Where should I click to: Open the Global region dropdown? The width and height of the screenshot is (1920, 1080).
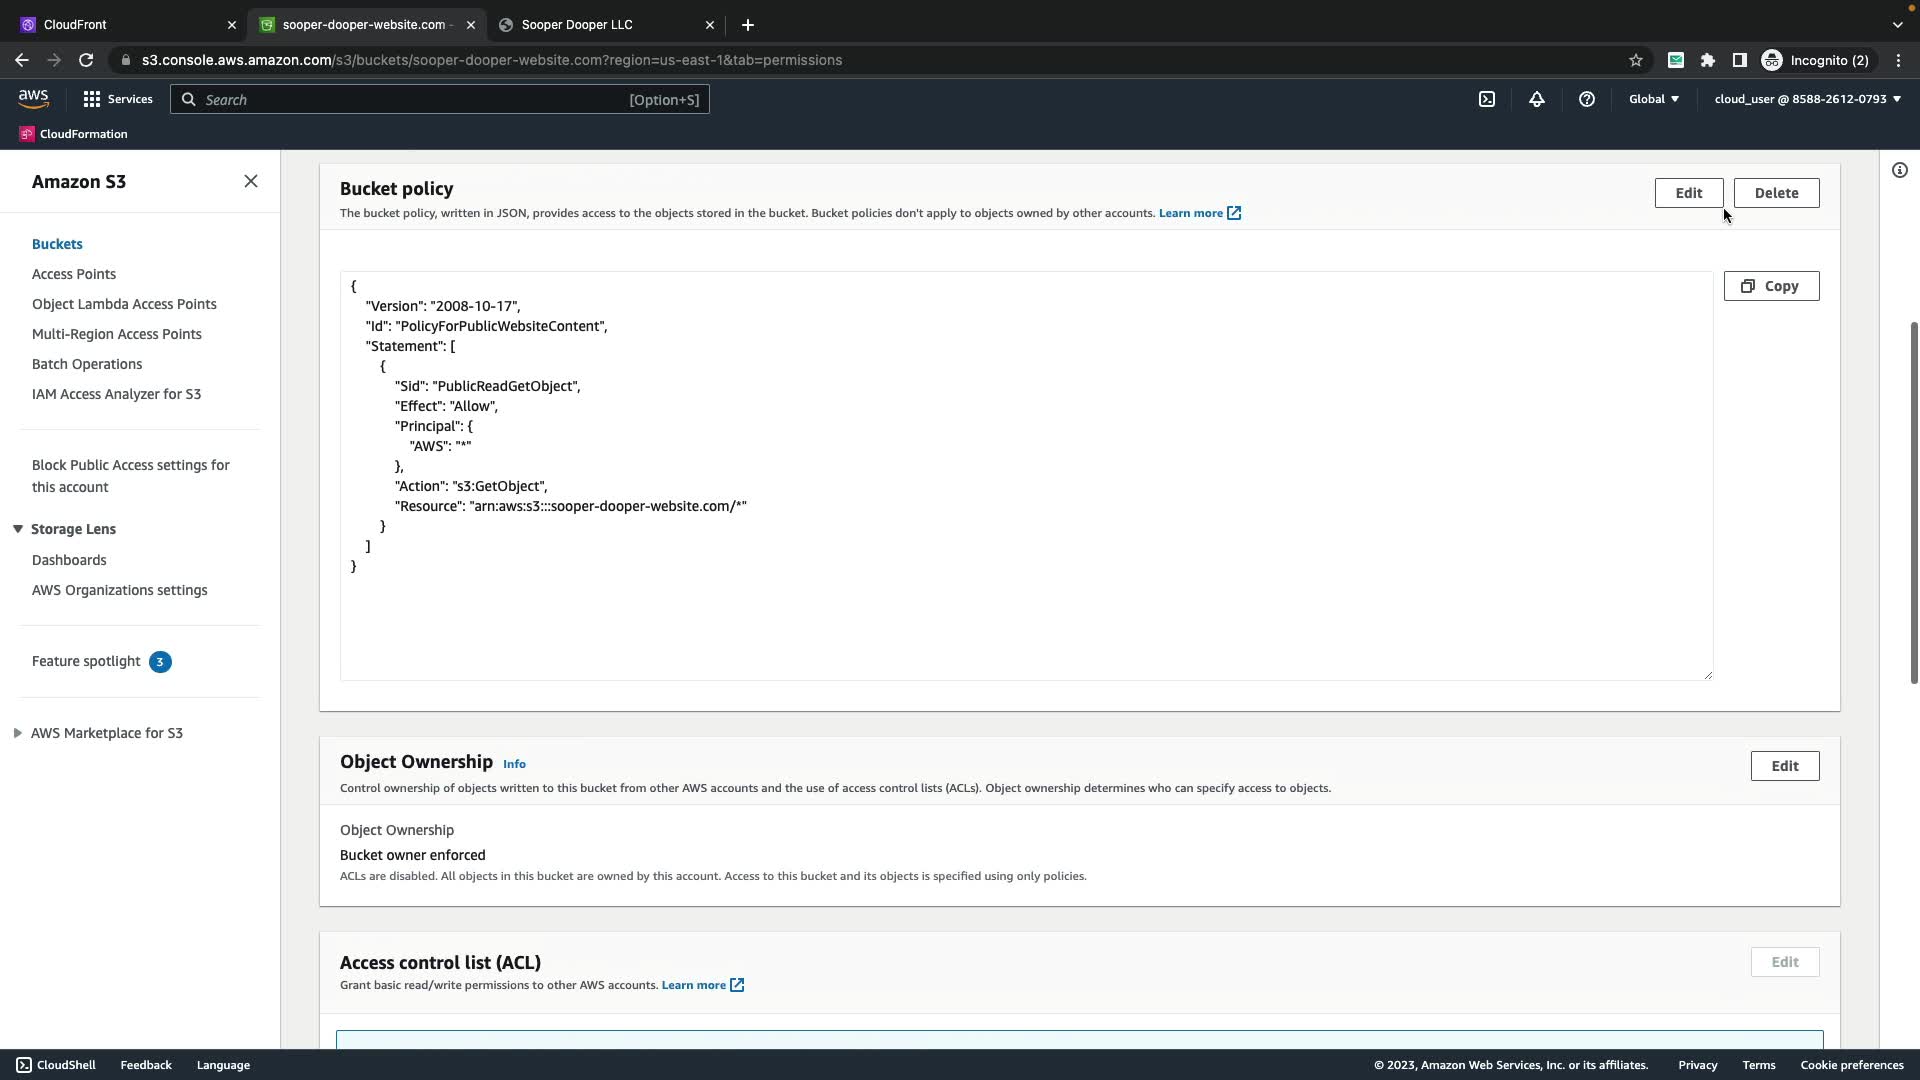click(x=1654, y=99)
